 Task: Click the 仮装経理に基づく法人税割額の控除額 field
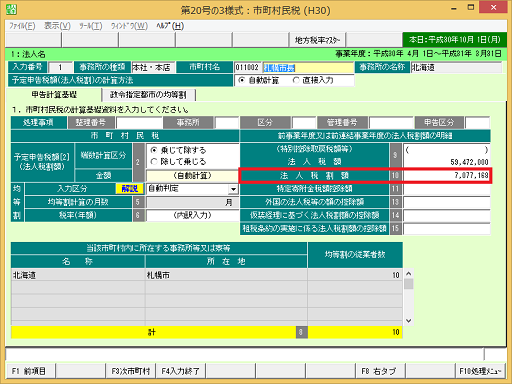[x=447, y=215]
